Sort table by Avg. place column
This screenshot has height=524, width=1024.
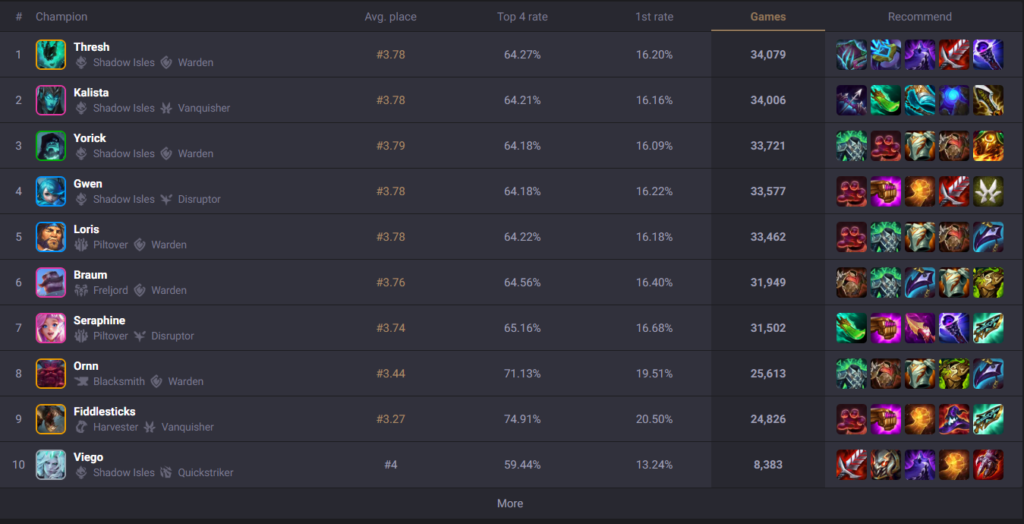(x=390, y=17)
